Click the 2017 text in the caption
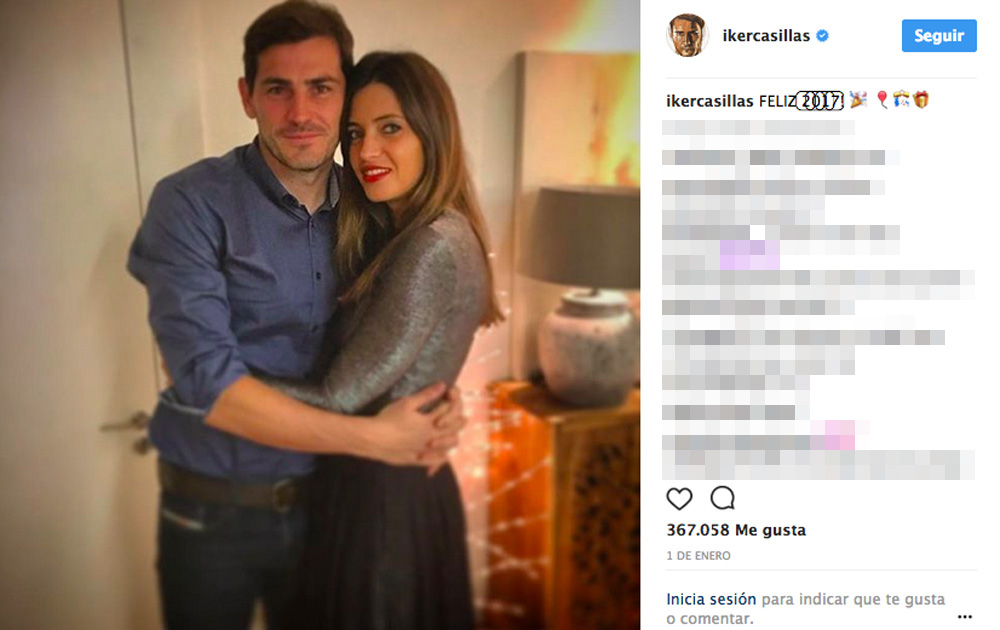 [x=820, y=101]
